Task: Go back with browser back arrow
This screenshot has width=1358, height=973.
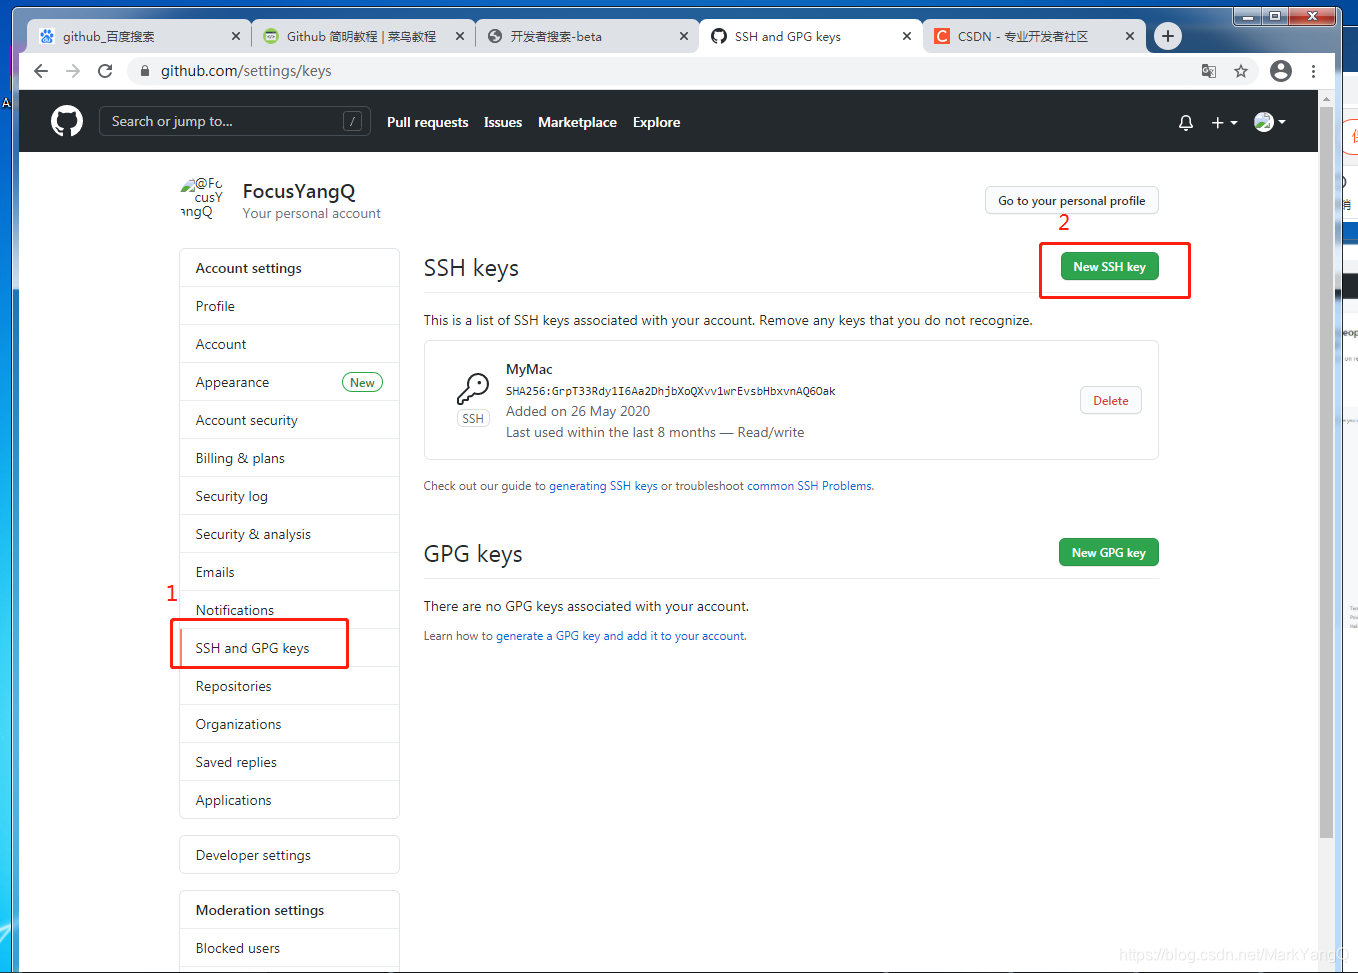Action: pyautogui.click(x=41, y=71)
